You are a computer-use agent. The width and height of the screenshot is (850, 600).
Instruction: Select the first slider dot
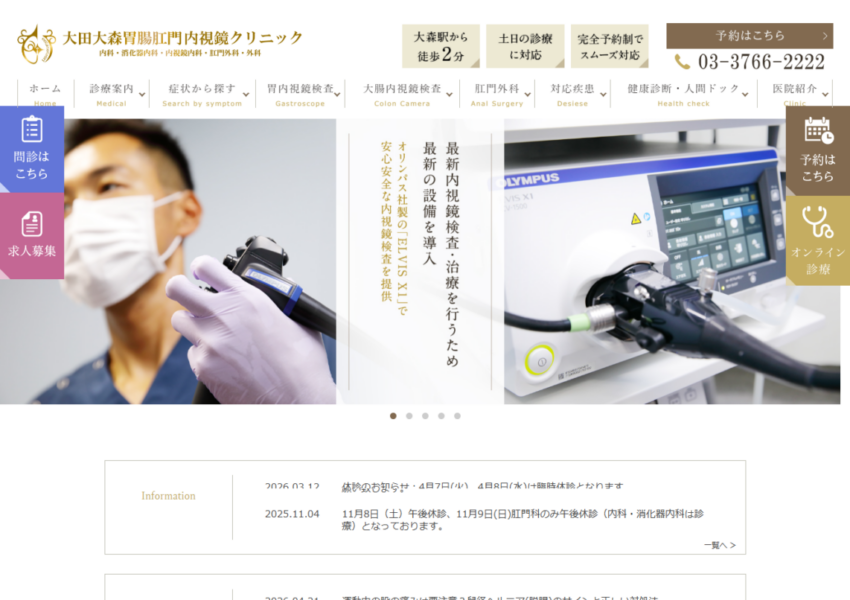(x=393, y=416)
